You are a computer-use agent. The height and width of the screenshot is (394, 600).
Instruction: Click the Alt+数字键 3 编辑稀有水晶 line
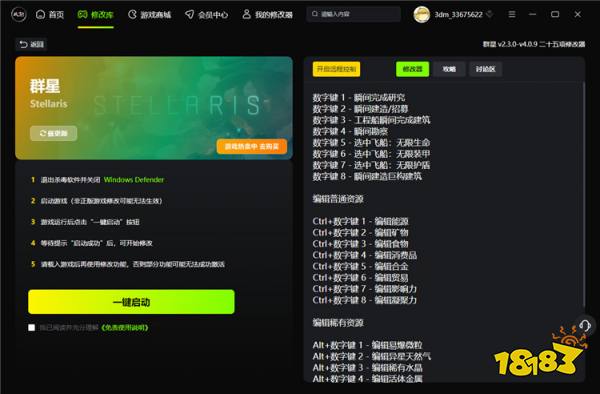(367, 368)
